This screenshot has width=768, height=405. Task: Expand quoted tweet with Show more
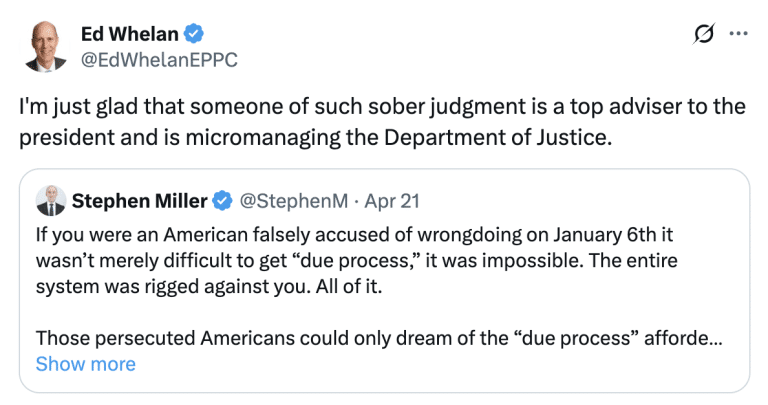(x=85, y=364)
